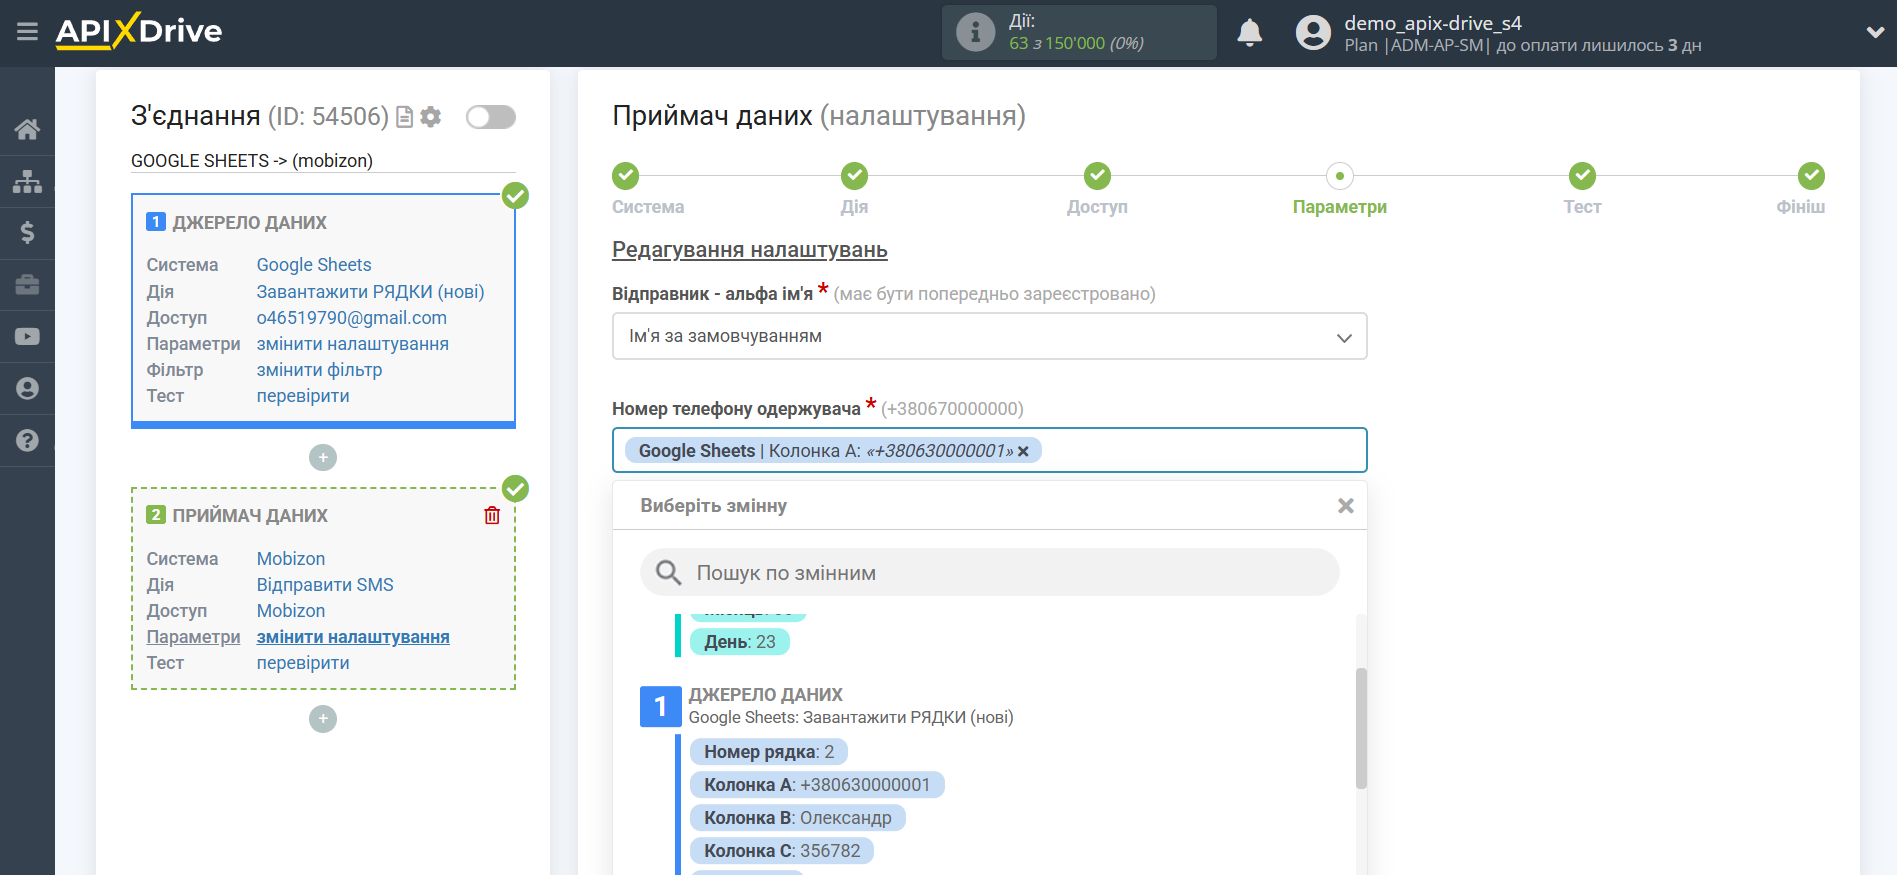Select the День: 23 variable
The image size is (1897, 875).
[740, 642]
